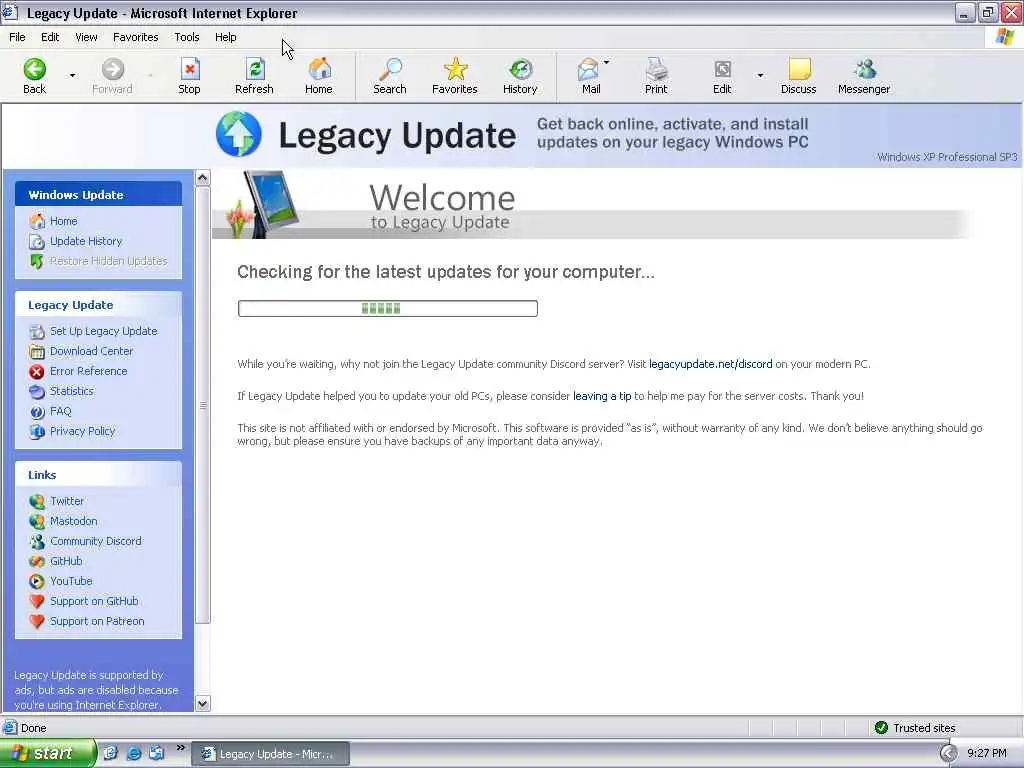Launch Internet Explorer from Quick Launch
The width and height of the screenshot is (1024, 768).
pos(134,754)
